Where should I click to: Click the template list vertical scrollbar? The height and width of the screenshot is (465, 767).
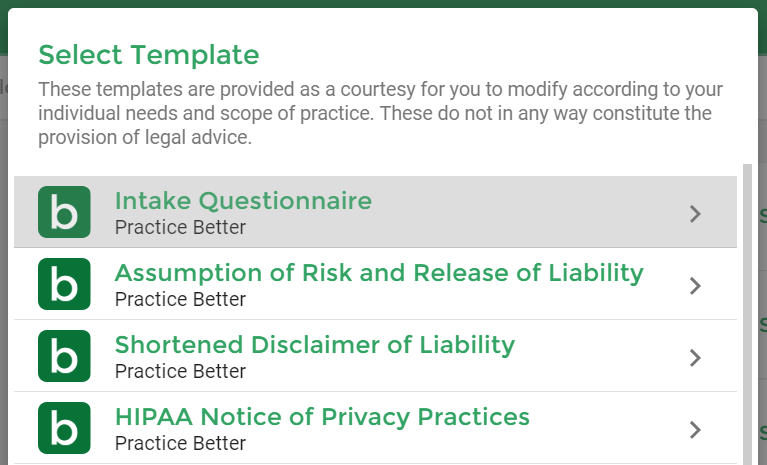[747, 314]
